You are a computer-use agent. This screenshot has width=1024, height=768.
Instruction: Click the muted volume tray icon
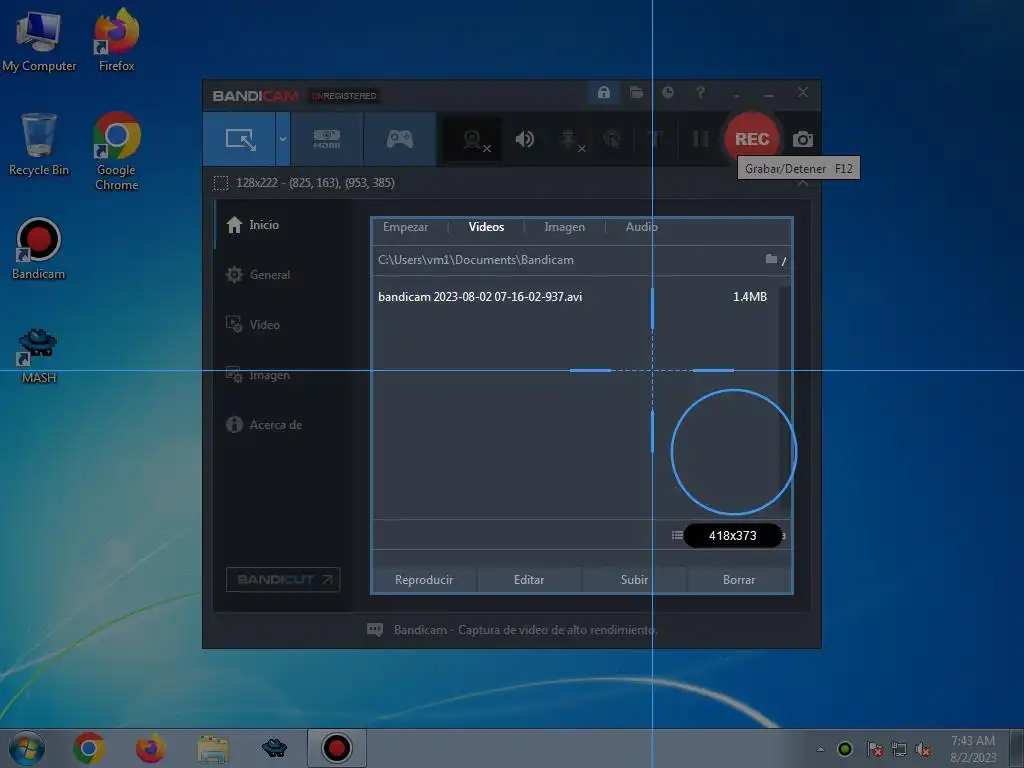point(923,749)
